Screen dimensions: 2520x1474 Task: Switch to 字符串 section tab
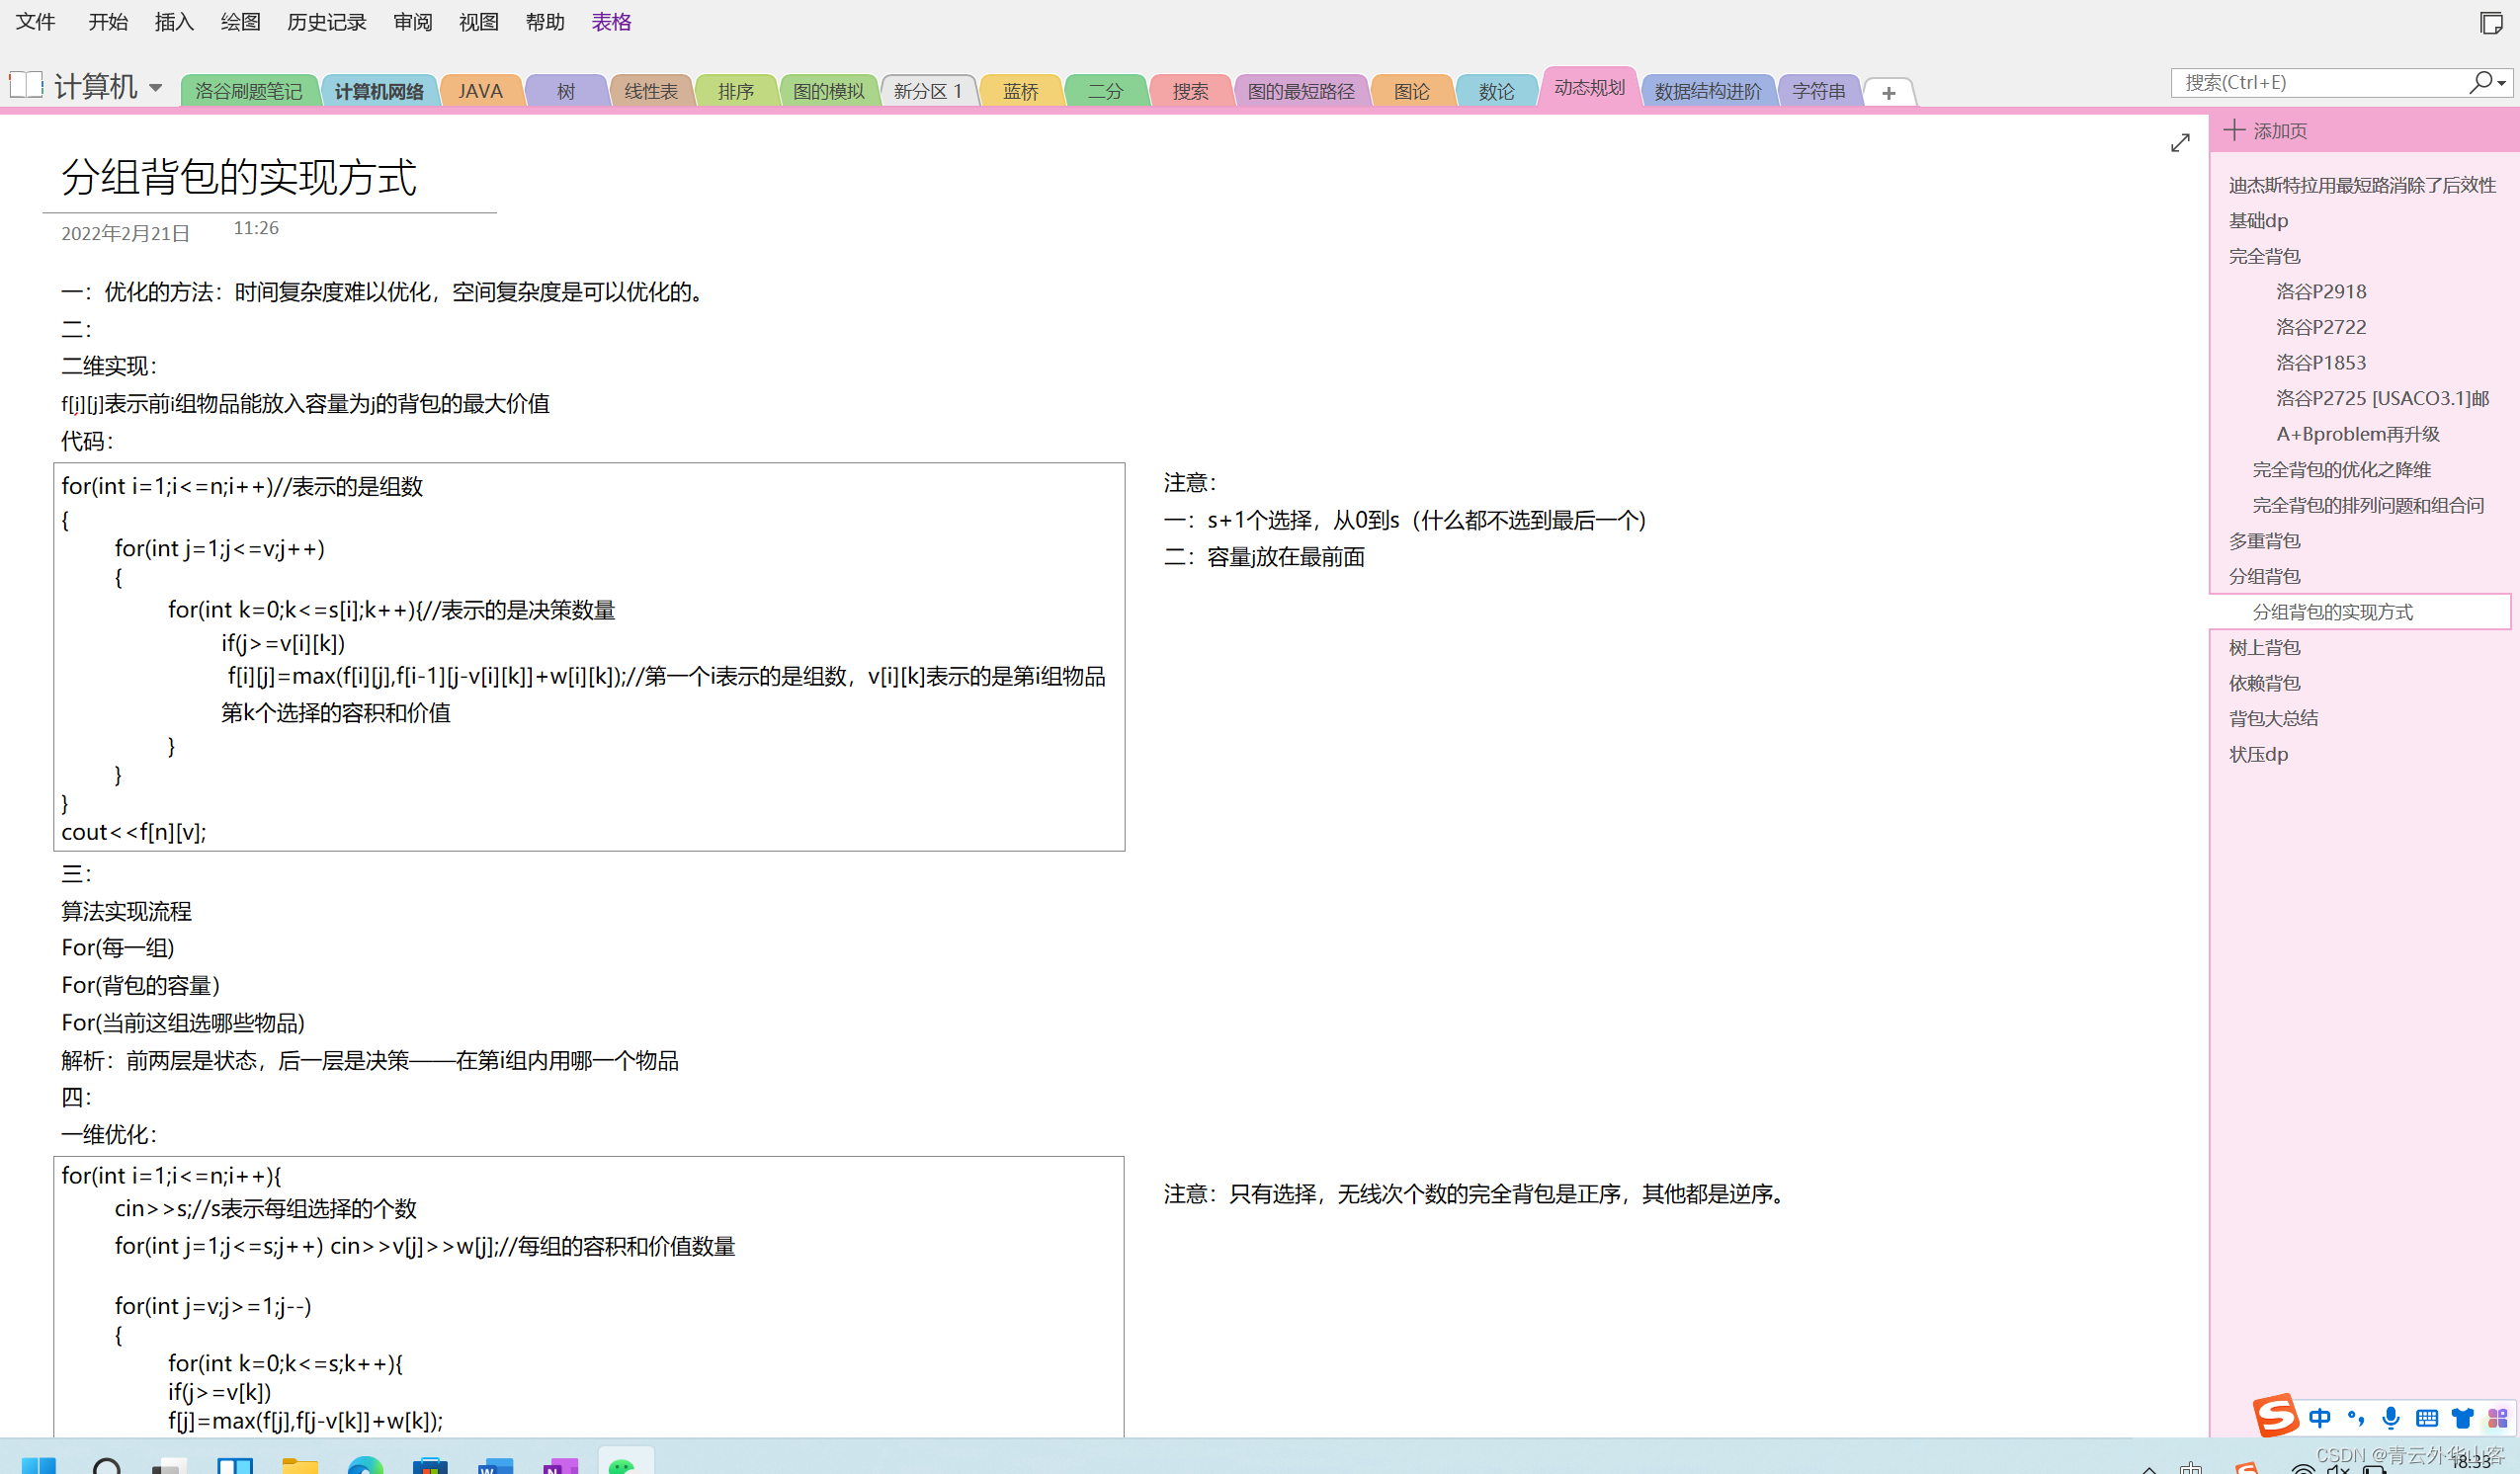click(x=1819, y=91)
